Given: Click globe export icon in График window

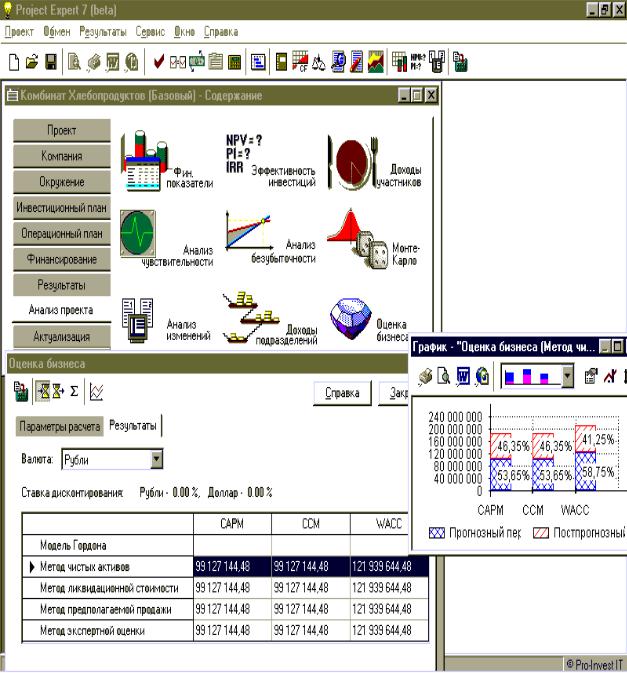Looking at the screenshot, I should [482, 376].
